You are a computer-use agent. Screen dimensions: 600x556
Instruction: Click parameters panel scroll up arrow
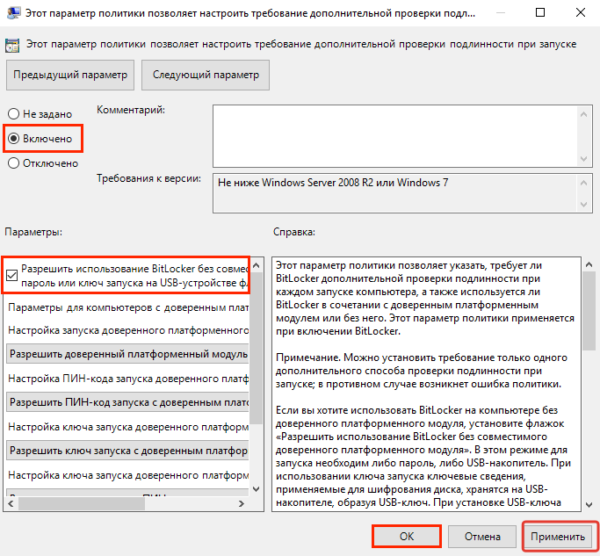[256, 265]
